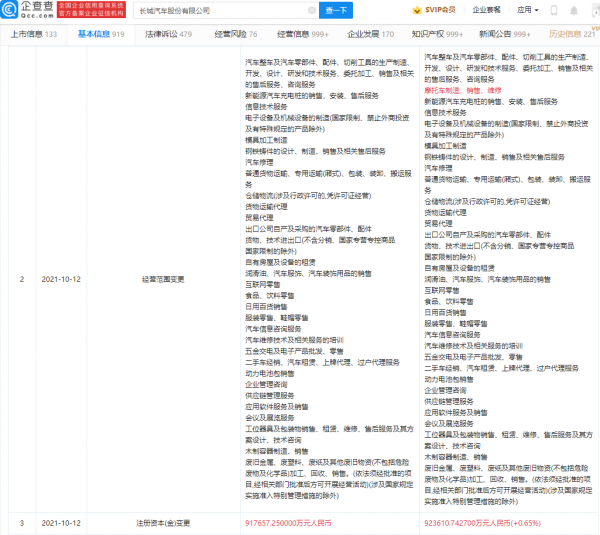The height and width of the screenshot is (535, 600).
Task: Click 应用软件服务及销售 in the right scope column
Action: 456,413
